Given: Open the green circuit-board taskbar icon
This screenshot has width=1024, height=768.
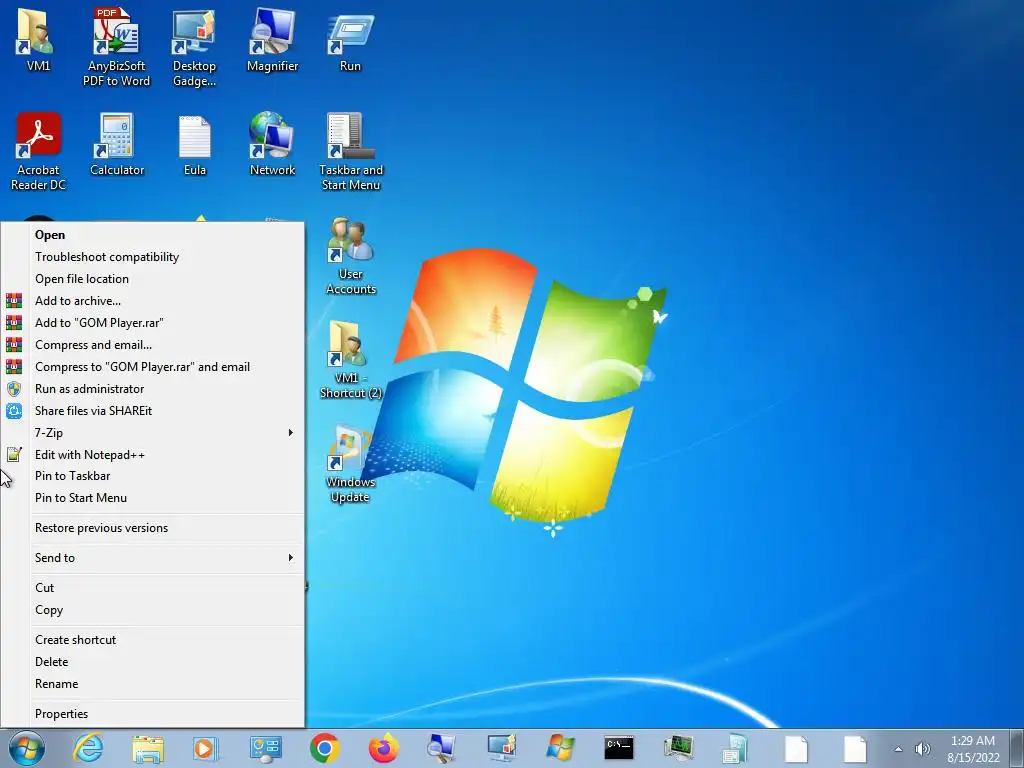Looking at the screenshot, I should pyautogui.click(x=678, y=748).
